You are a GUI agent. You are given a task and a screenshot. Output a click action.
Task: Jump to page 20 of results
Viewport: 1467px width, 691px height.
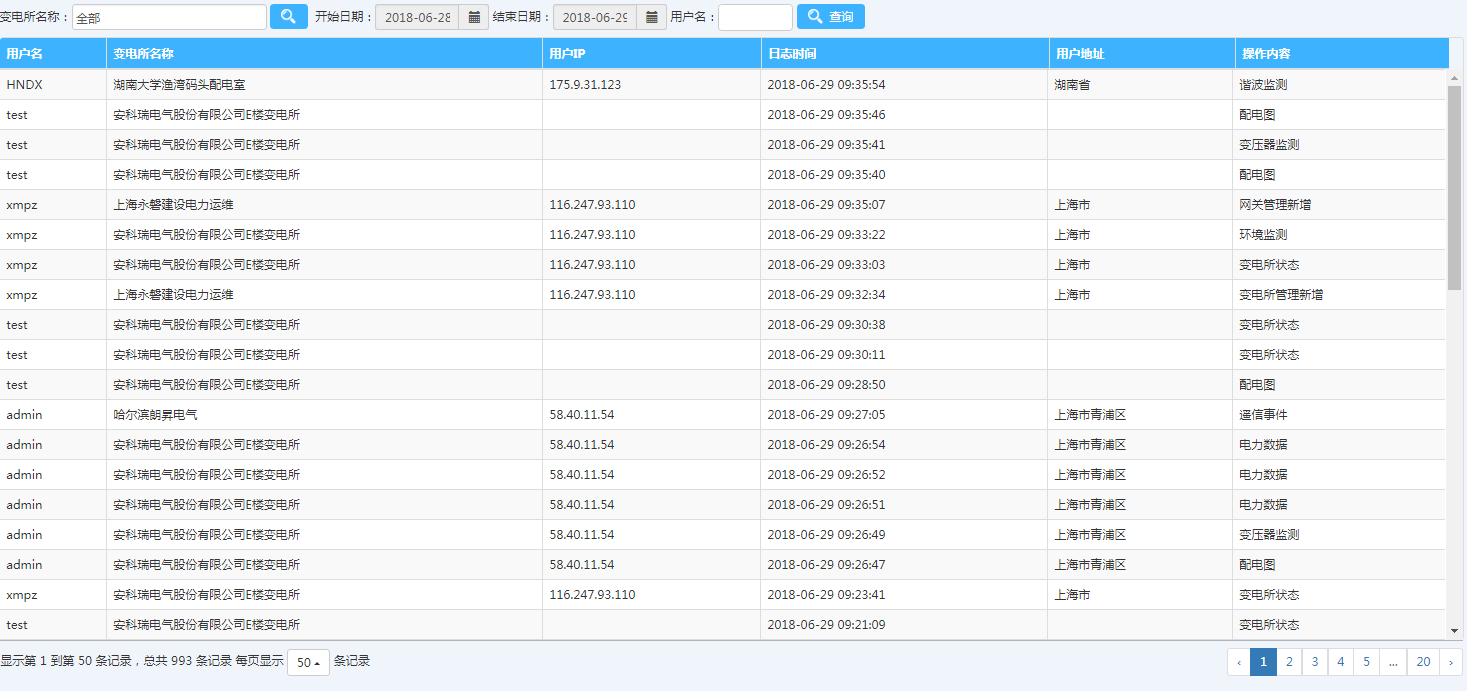[x=1422, y=662]
